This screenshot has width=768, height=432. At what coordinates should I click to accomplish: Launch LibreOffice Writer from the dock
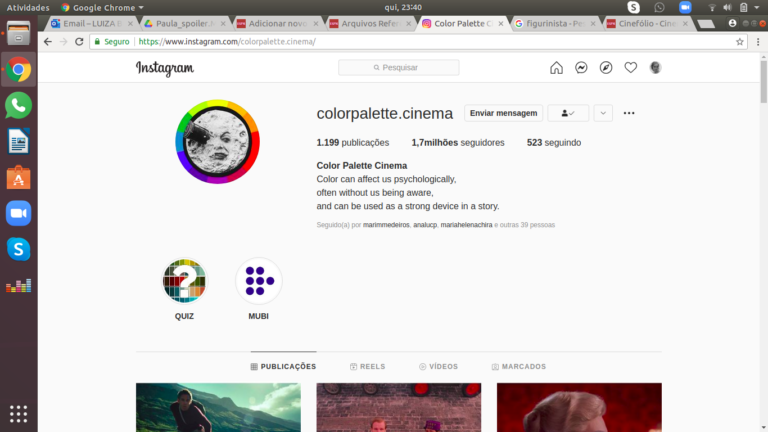(x=18, y=142)
